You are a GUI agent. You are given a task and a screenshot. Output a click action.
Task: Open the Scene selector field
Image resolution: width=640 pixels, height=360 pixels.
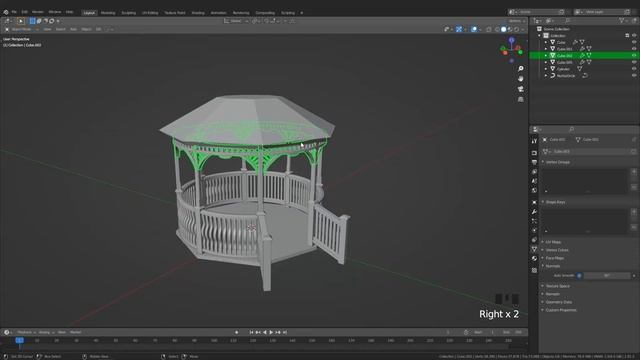point(537,12)
